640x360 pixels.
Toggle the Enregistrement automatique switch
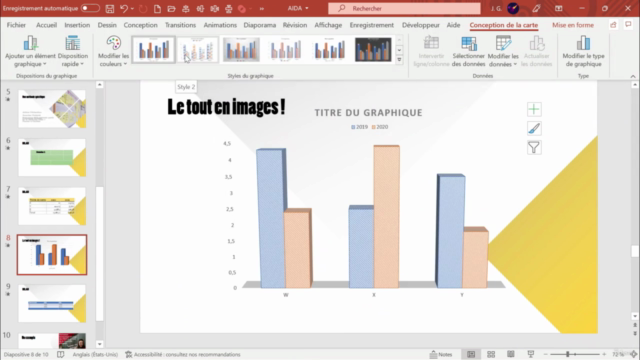pos(90,8)
